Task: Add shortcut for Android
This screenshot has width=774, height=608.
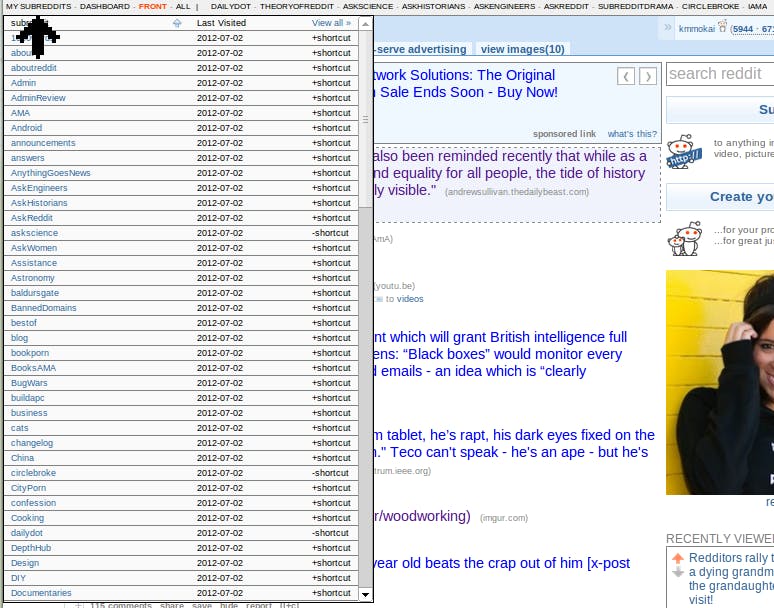Action: (x=331, y=128)
